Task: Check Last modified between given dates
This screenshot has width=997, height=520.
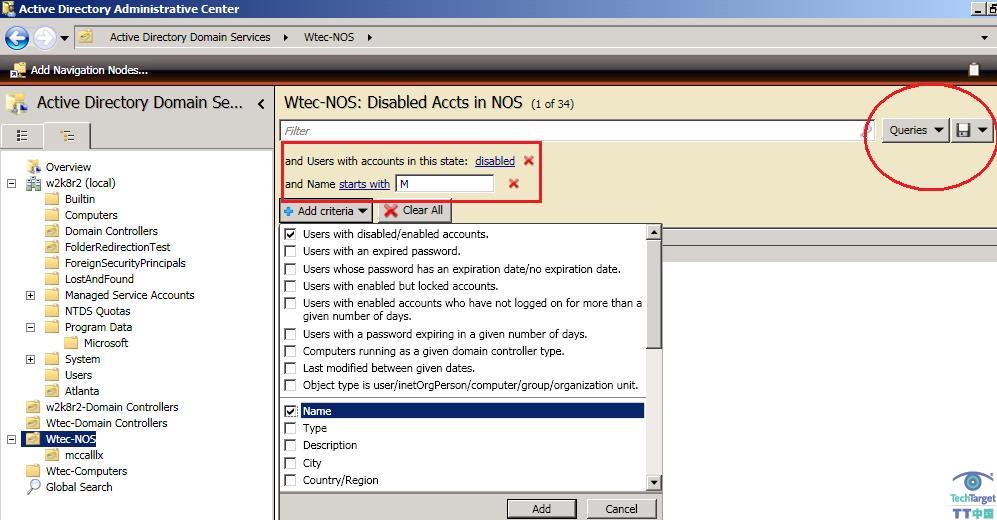Action: (x=291, y=368)
